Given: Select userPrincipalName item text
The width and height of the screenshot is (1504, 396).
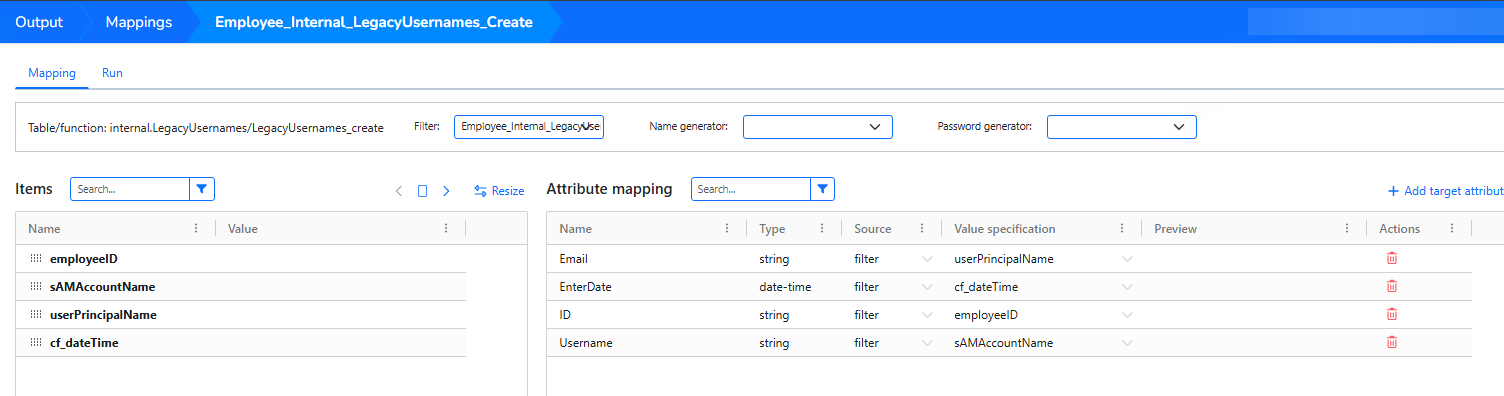Looking at the screenshot, I should 103,315.
